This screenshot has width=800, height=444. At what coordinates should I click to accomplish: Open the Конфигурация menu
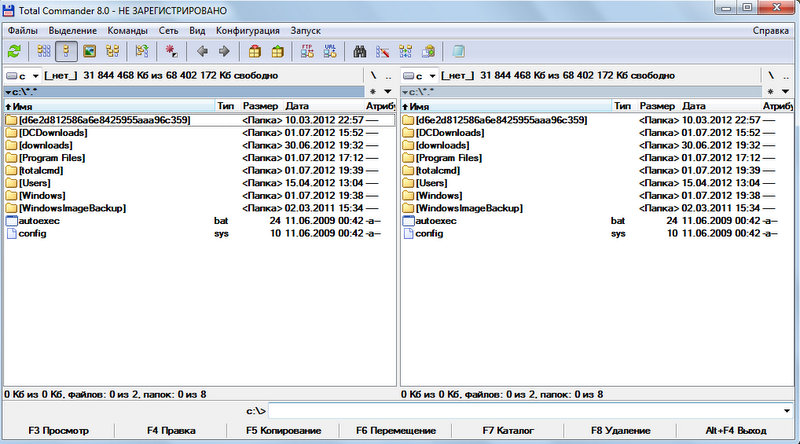click(247, 31)
